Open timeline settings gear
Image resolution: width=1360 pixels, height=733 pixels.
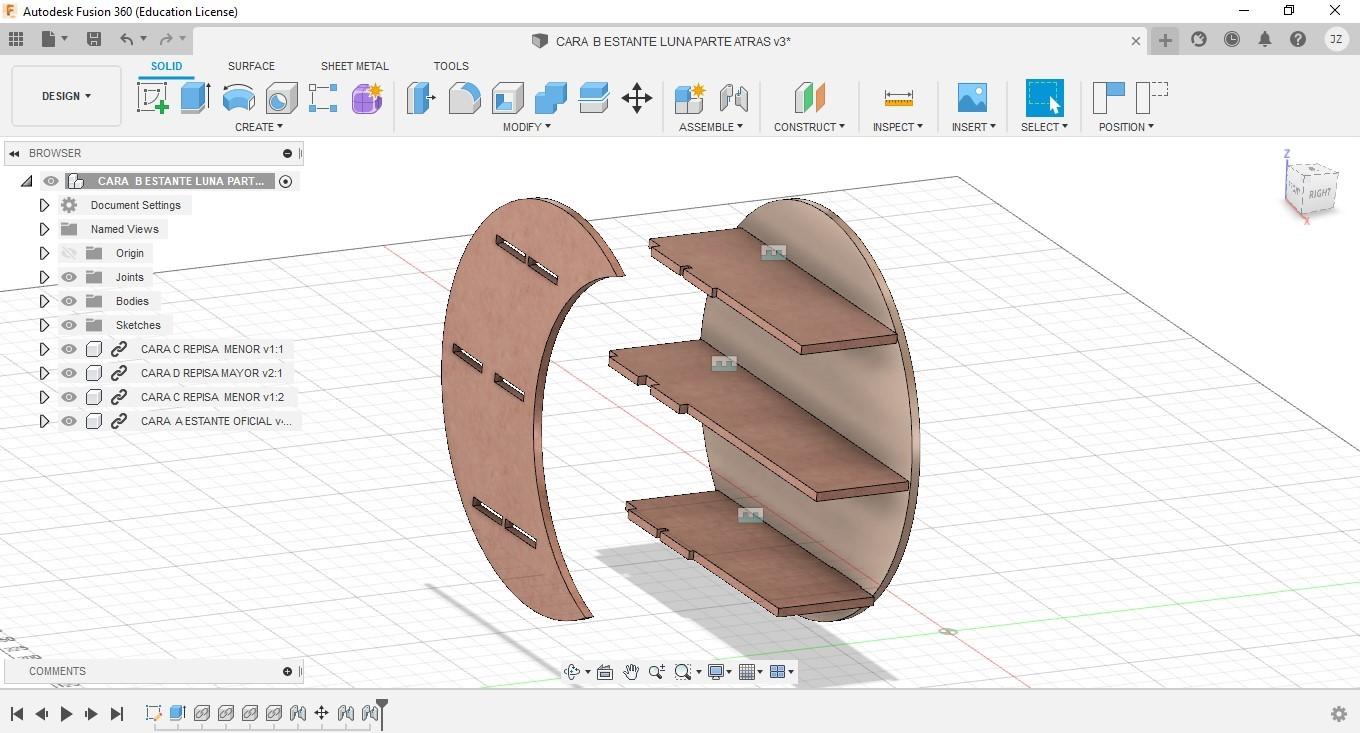pos(1339,713)
